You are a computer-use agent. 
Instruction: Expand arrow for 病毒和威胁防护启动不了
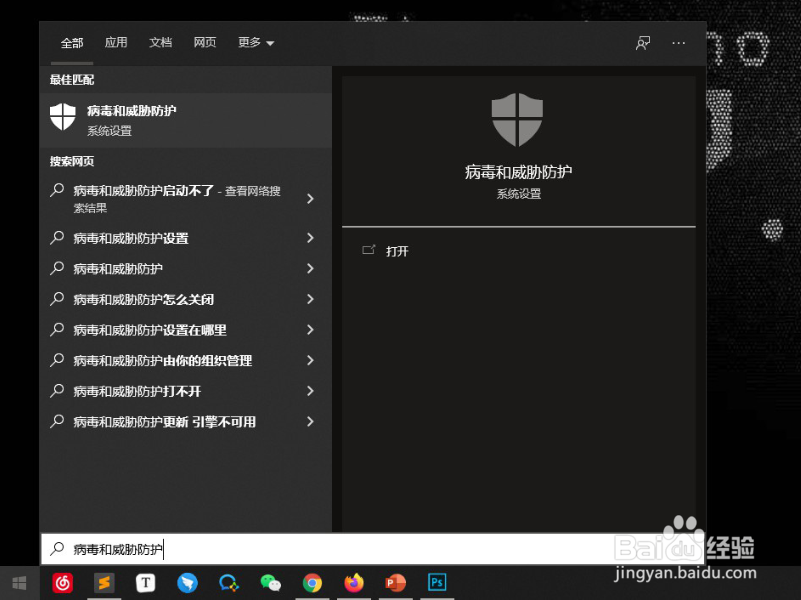coord(310,199)
